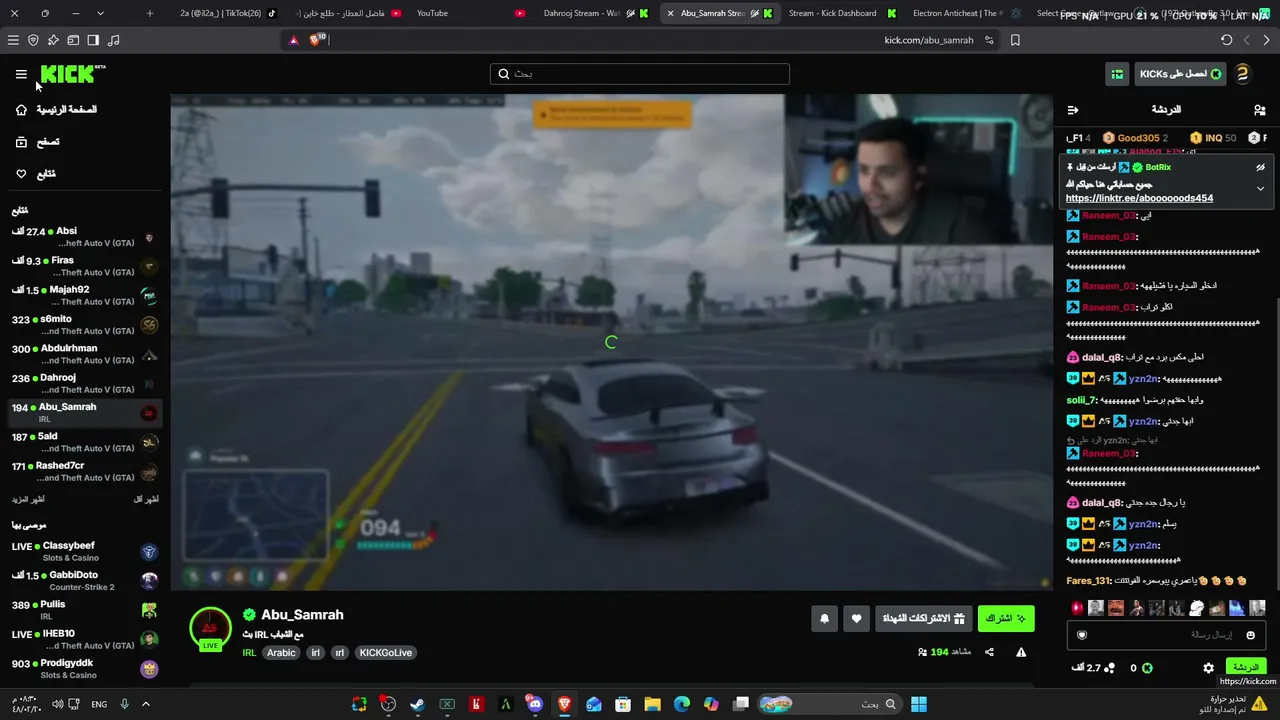Reload the page
Screen dimensions: 1280x720
1227,40
